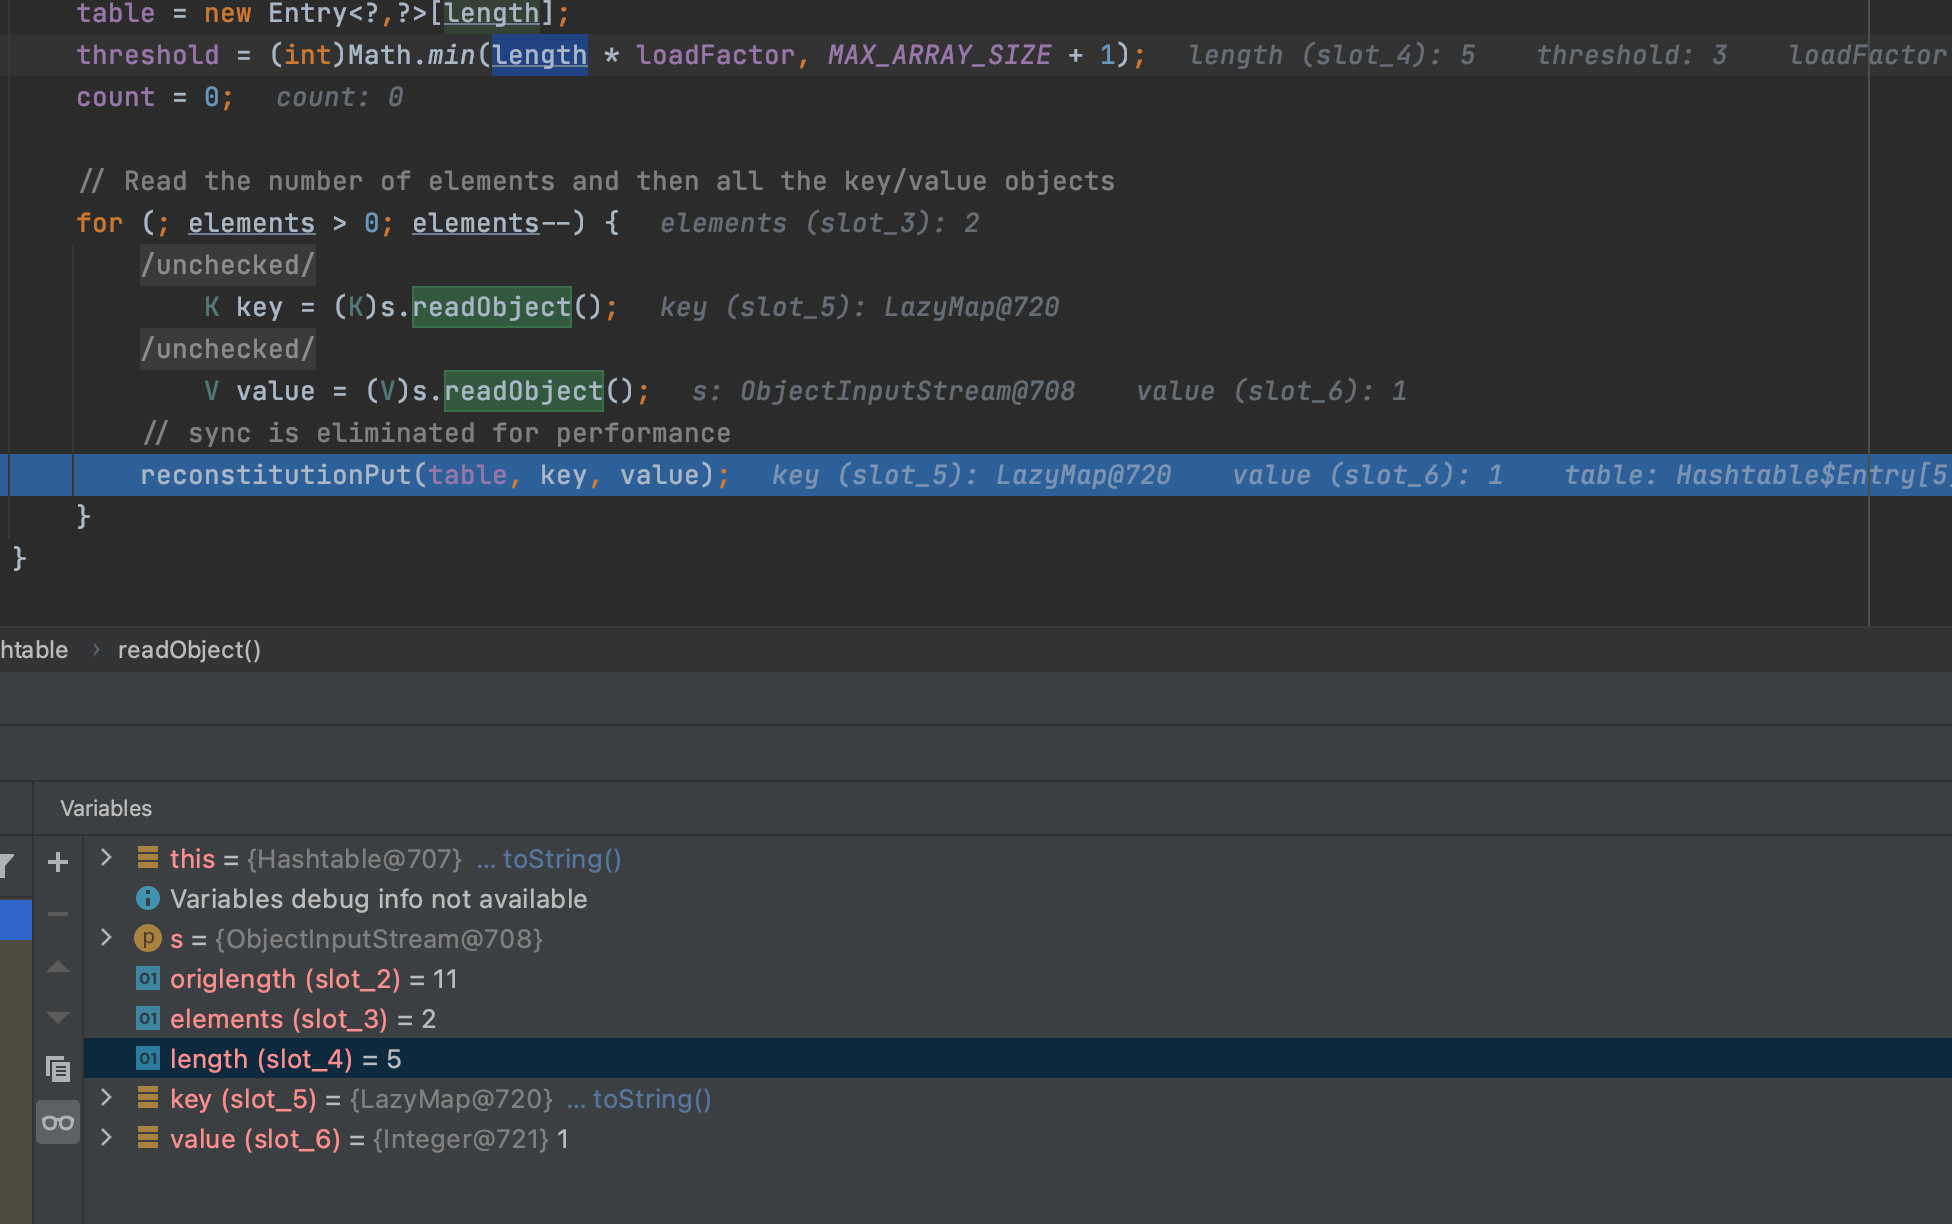The image size is (1952, 1224).
Task: Expand the 's = {ObjectInputStream@708}' node
Action: click(106, 938)
